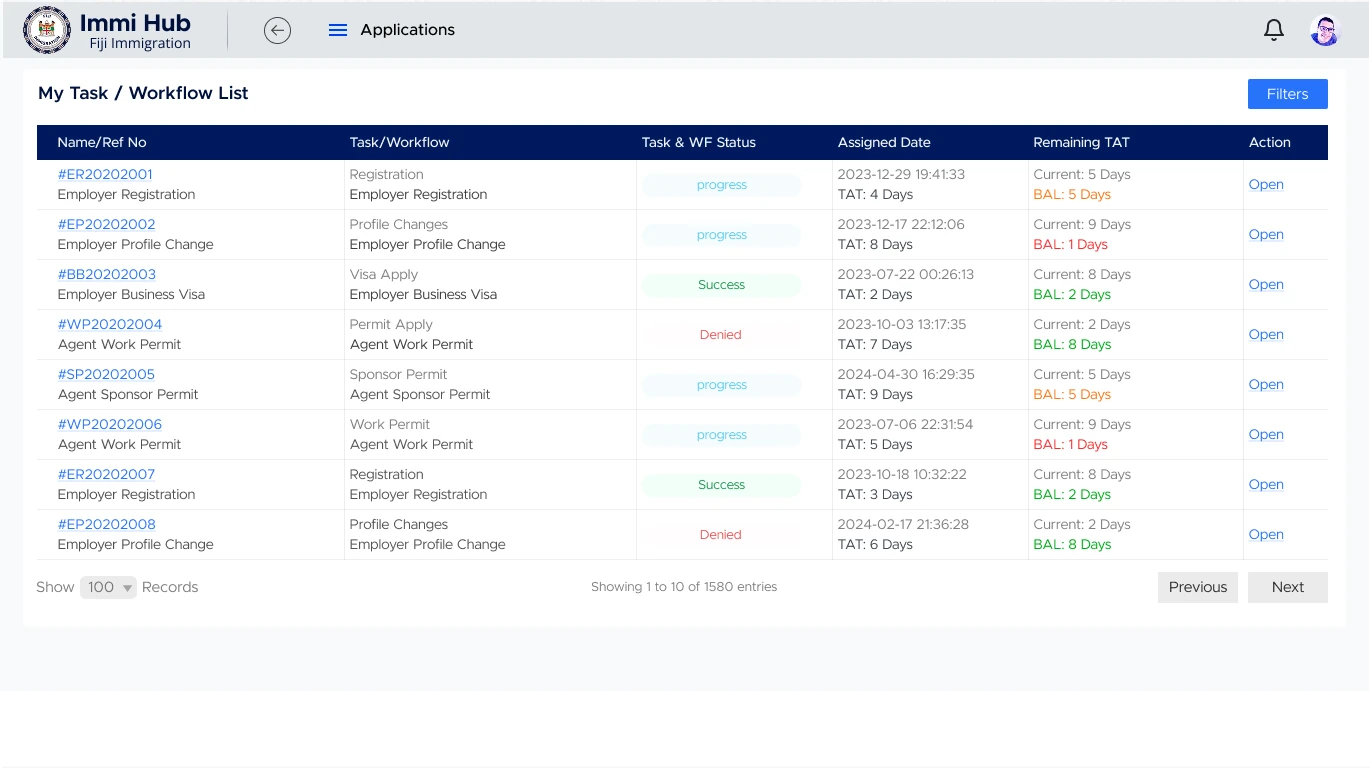Click the Task & WF Status column header
This screenshot has height=769, width=1370.
[698, 142]
